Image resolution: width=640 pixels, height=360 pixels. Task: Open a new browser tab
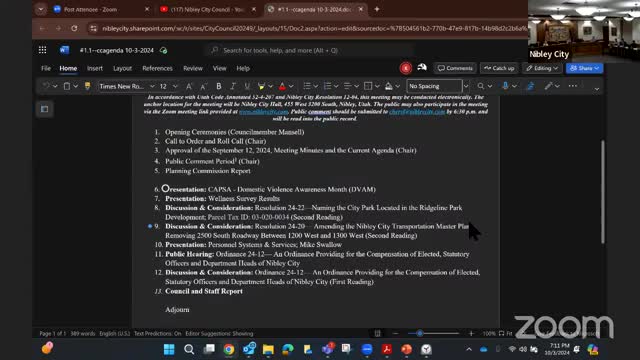pos(377,9)
